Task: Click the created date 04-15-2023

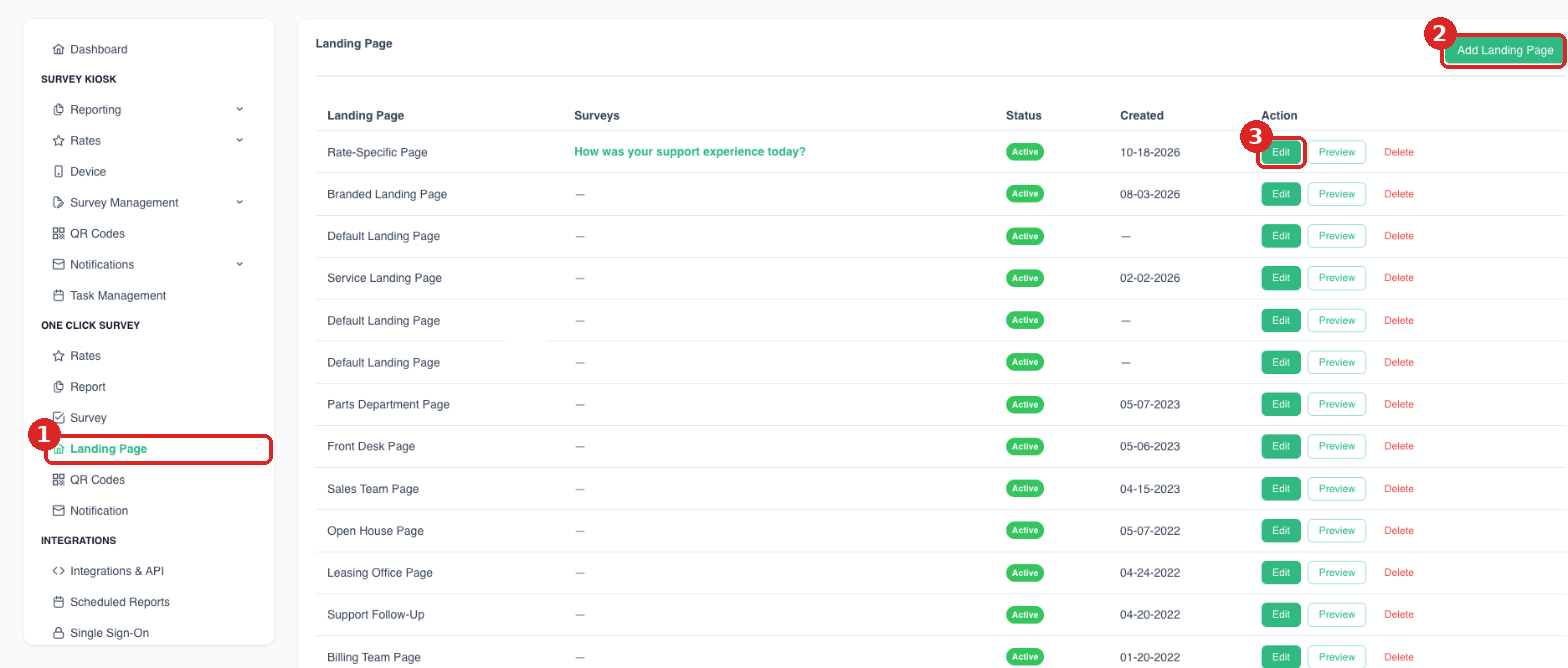Action: [x=1150, y=489]
